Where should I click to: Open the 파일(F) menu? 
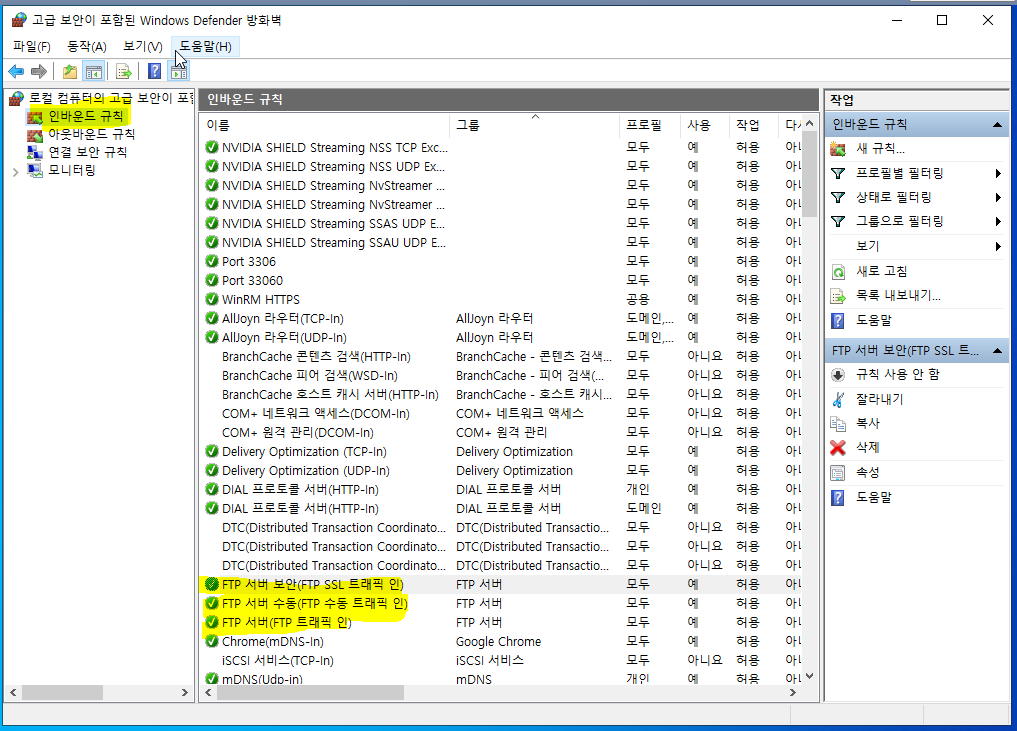(x=31, y=46)
